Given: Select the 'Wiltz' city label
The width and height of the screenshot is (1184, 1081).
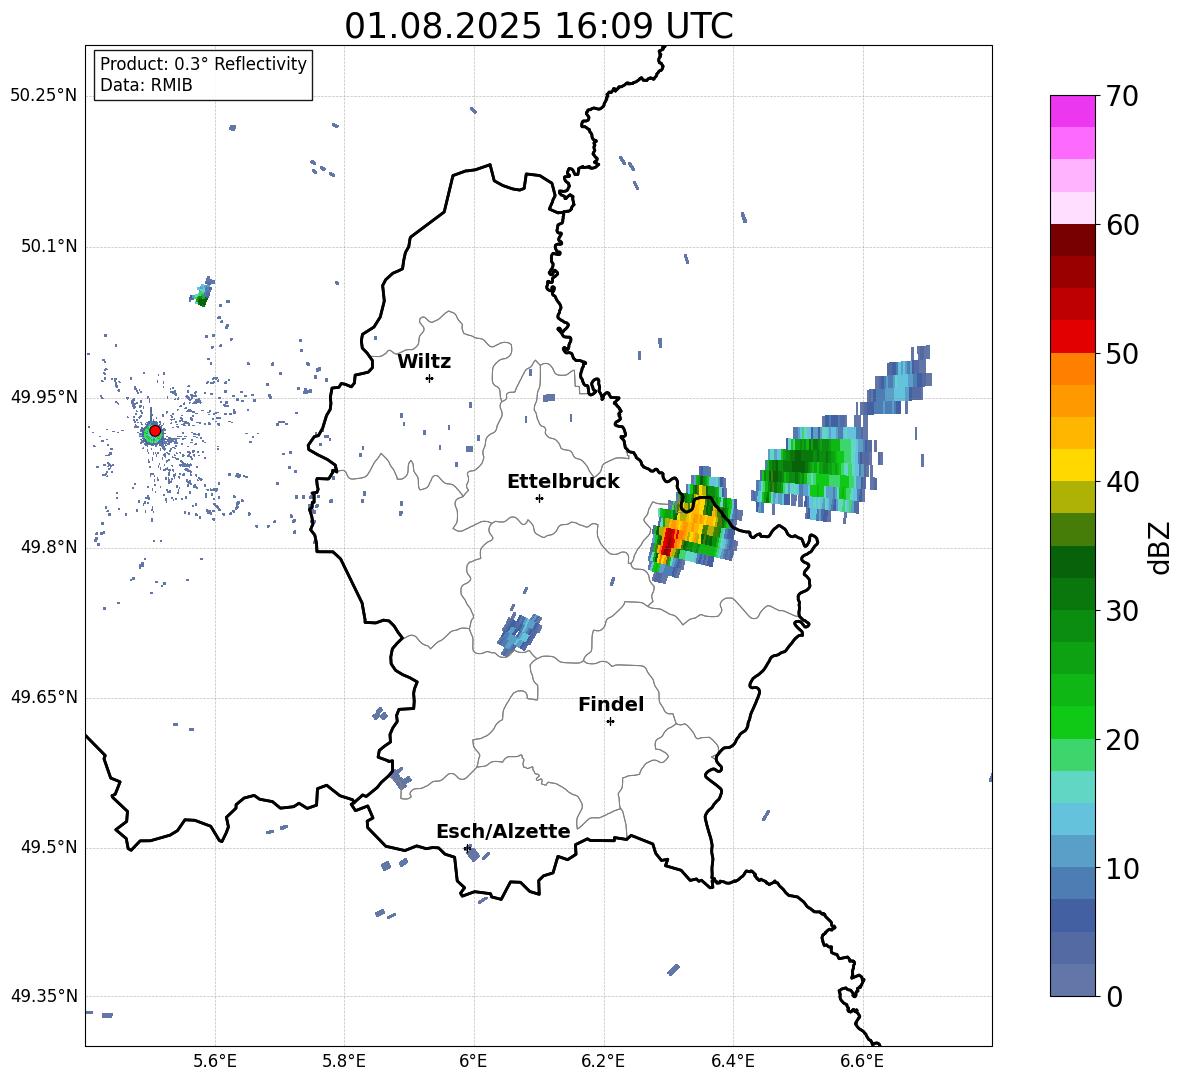Looking at the screenshot, I should click(424, 362).
